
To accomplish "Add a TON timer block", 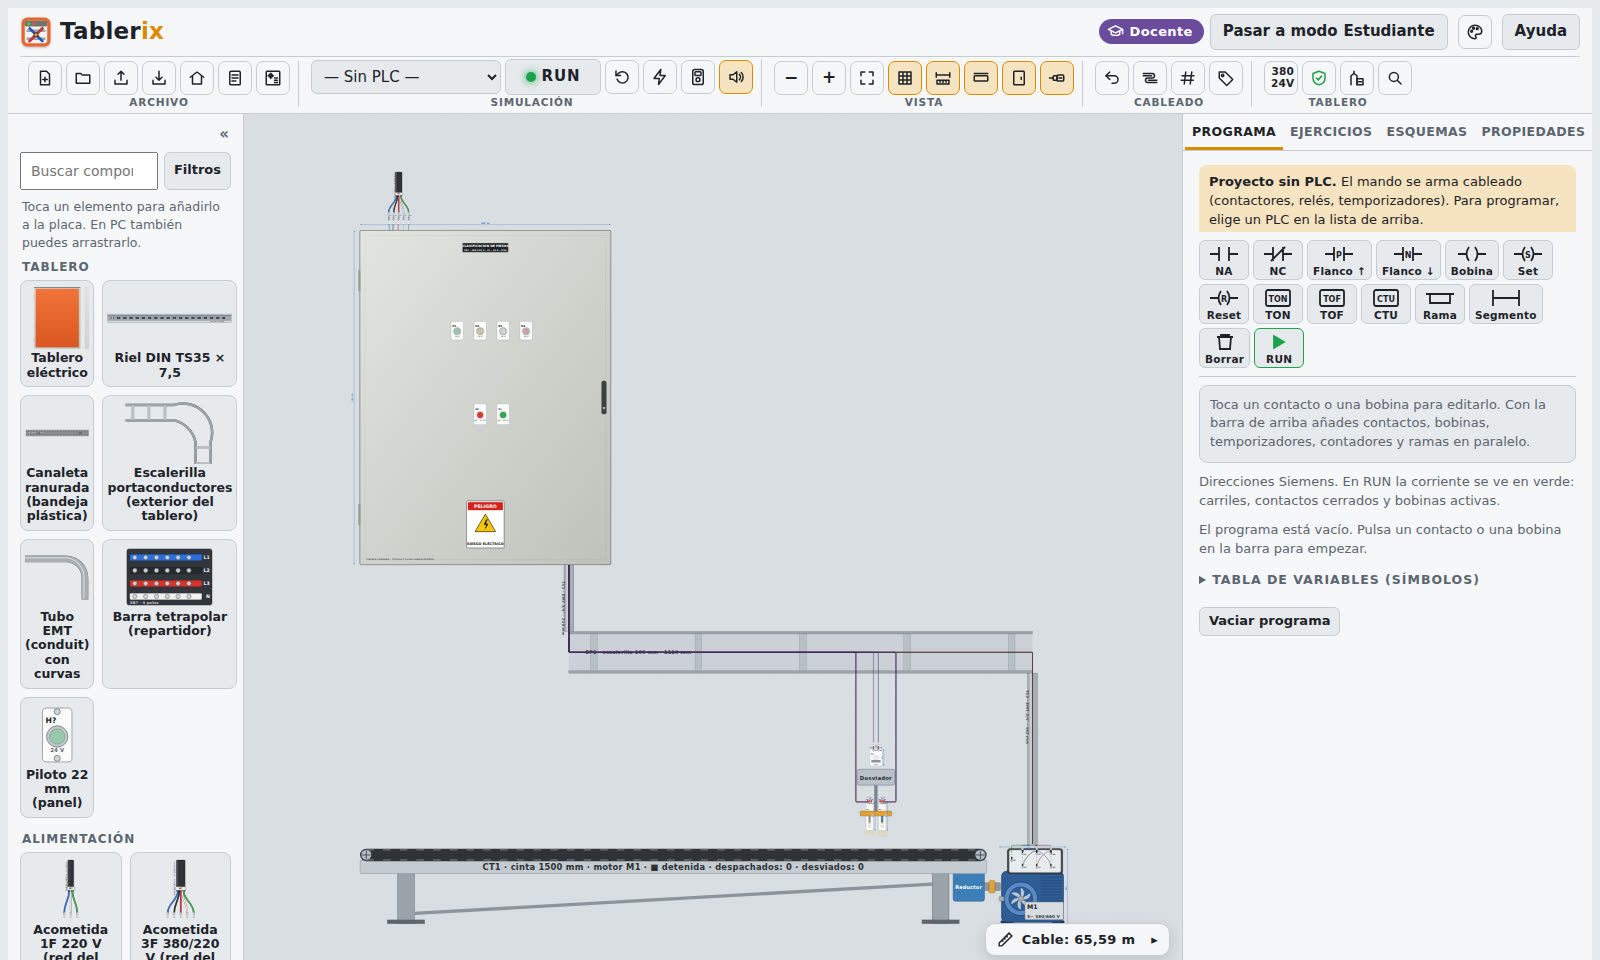I will 1278,304.
